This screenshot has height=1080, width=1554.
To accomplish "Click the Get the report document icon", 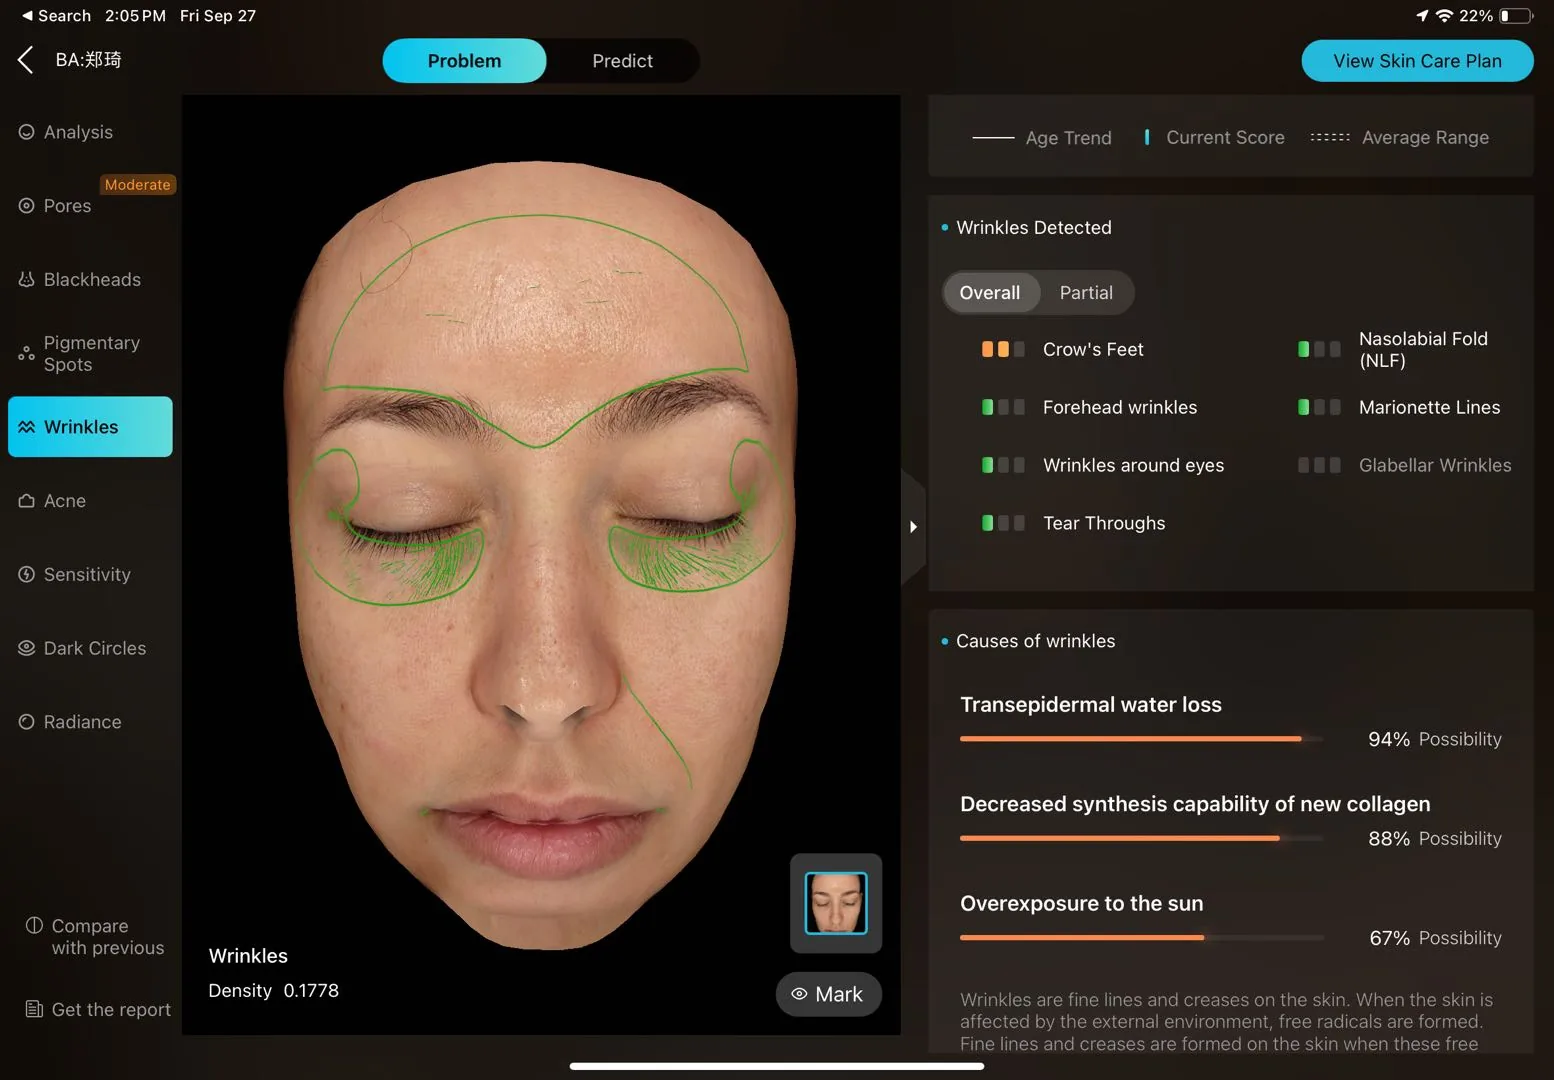I will (34, 1009).
